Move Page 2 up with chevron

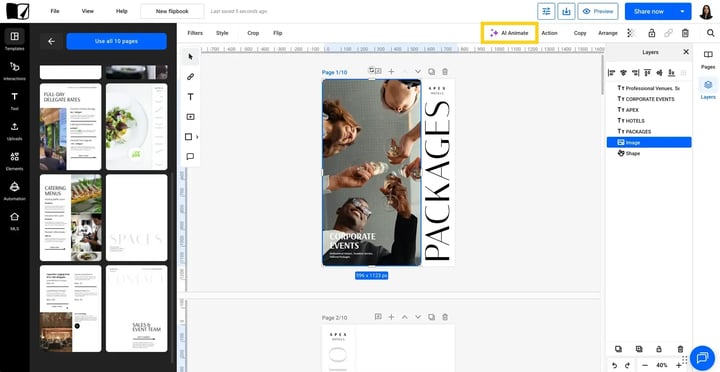(405, 317)
